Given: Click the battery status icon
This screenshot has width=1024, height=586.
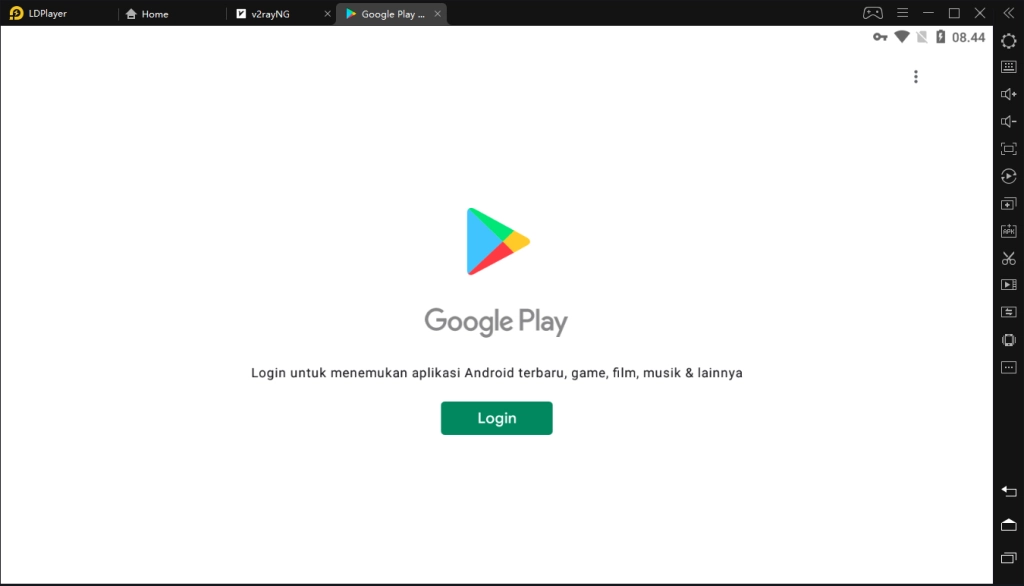Looking at the screenshot, I should pos(940,37).
